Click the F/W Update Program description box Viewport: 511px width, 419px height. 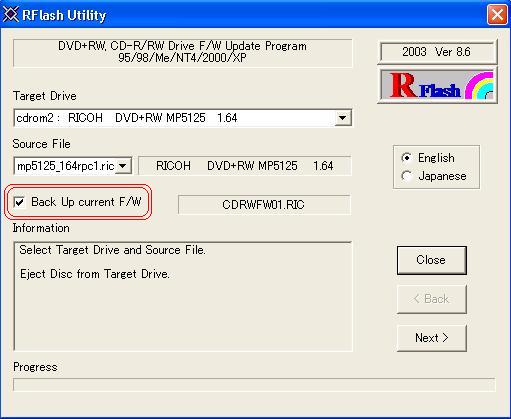coord(182,52)
